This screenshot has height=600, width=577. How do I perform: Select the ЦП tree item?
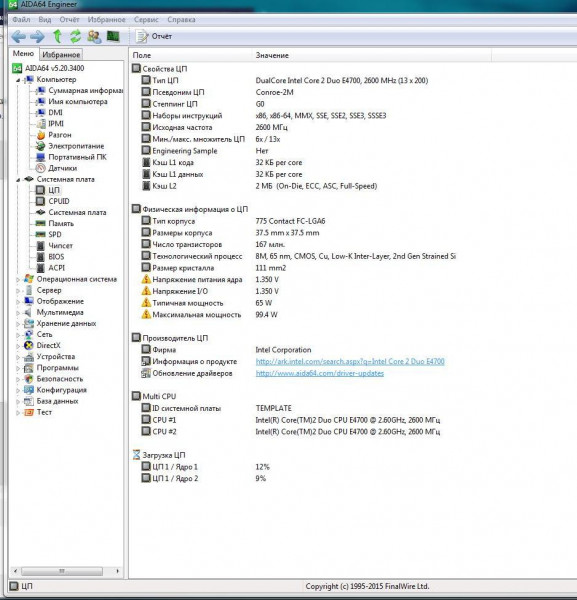(x=48, y=190)
